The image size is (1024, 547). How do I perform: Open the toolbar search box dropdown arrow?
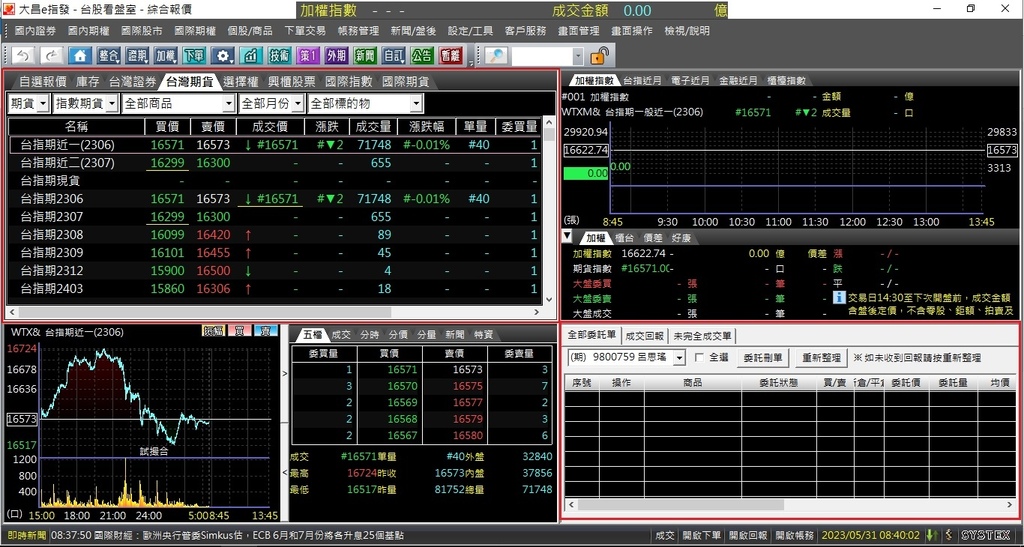coord(577,56)
